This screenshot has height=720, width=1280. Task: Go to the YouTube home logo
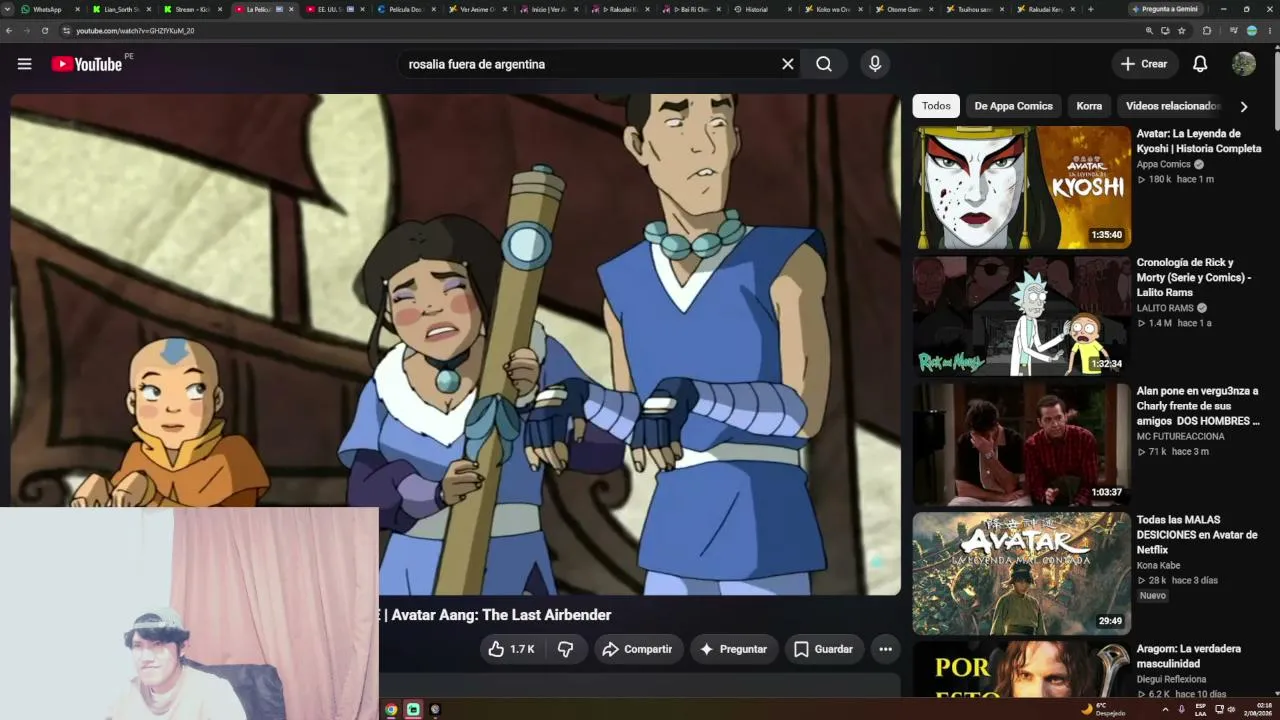pyautogui.click(x=87, y=64)
